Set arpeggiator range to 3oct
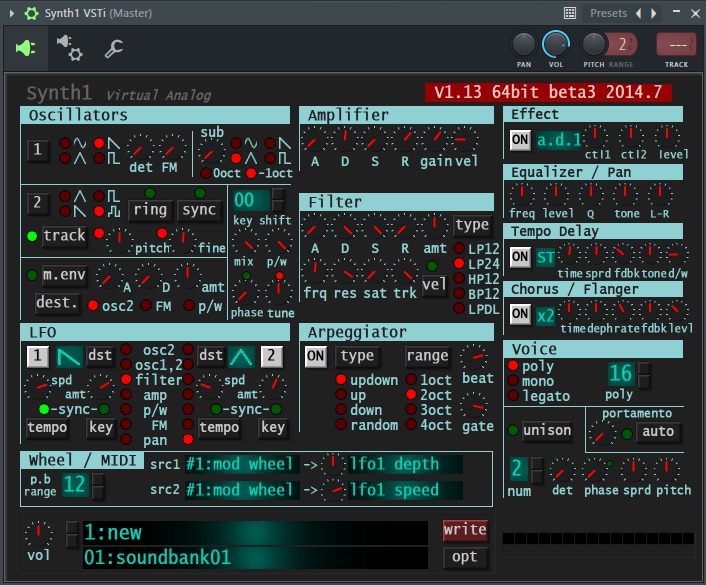This screenshot has width=706, height=585. coord(411,409)
